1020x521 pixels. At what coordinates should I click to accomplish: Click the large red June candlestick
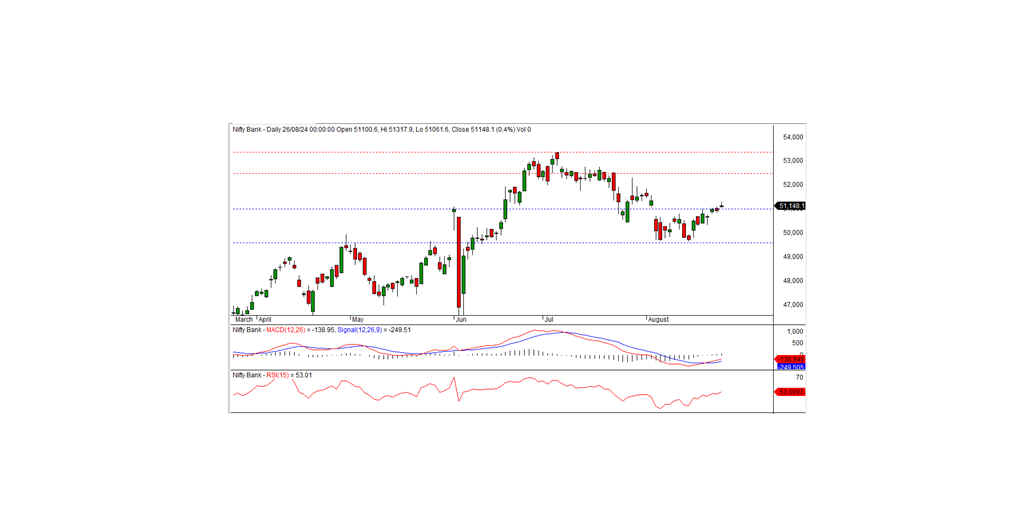(459, 262)
